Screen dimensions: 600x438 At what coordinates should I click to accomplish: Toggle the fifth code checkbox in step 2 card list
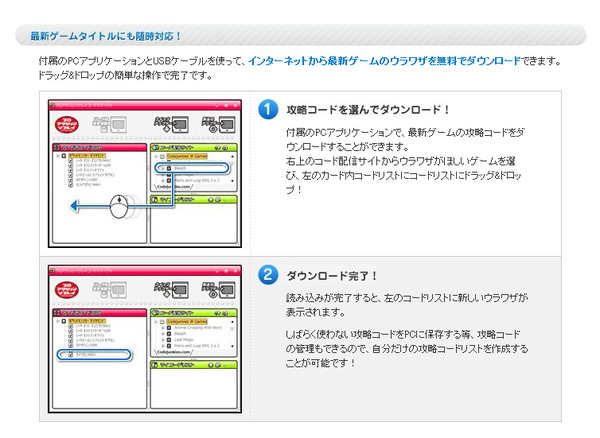[x=70, y=345]
